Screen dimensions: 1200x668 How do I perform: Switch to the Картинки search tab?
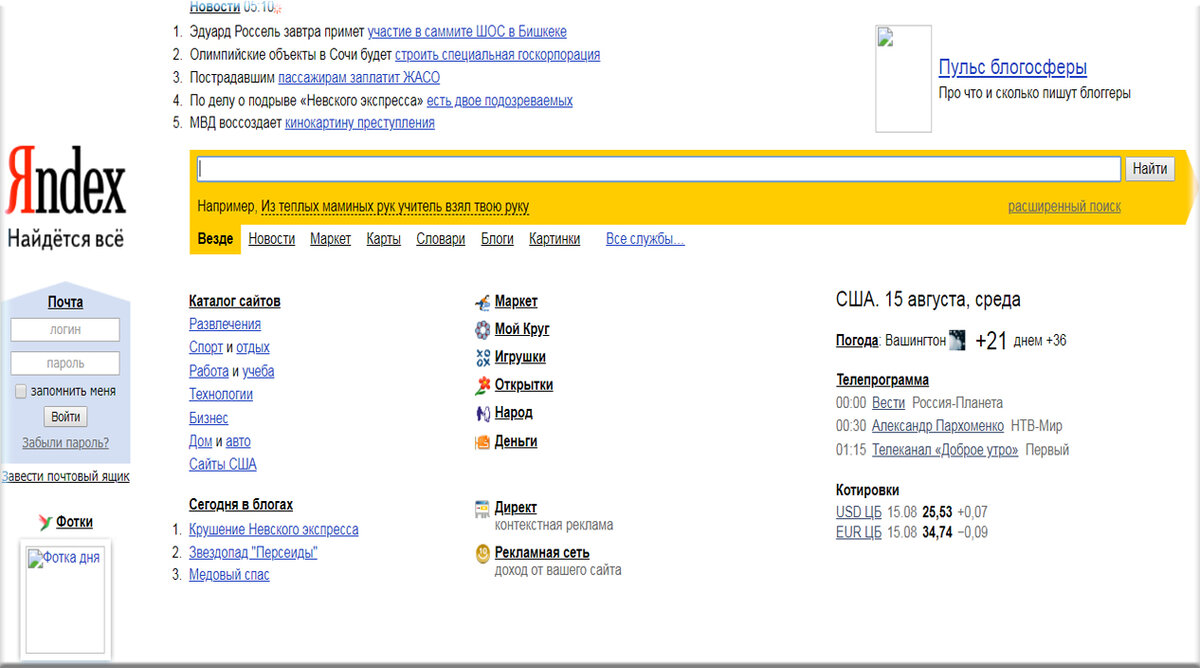(555, 239)
